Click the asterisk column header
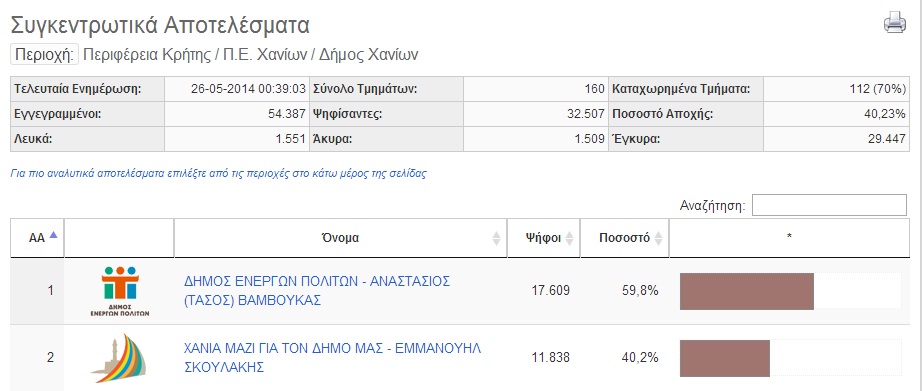The image size is (922, 391). (789, 238)
